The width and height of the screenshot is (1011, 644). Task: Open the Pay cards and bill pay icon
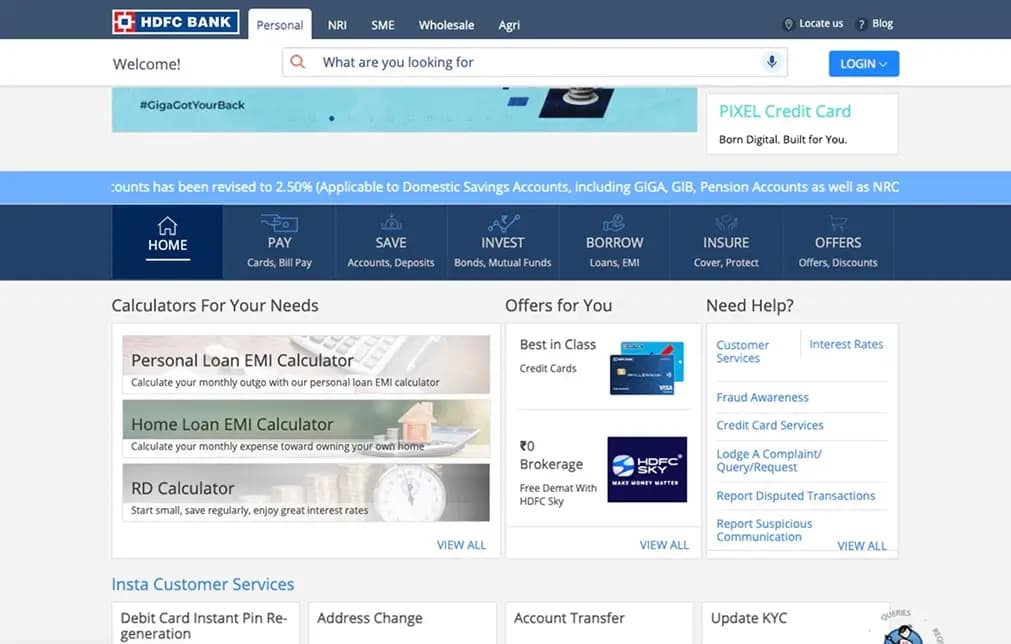pyautogui.click(x=279, y=223)
